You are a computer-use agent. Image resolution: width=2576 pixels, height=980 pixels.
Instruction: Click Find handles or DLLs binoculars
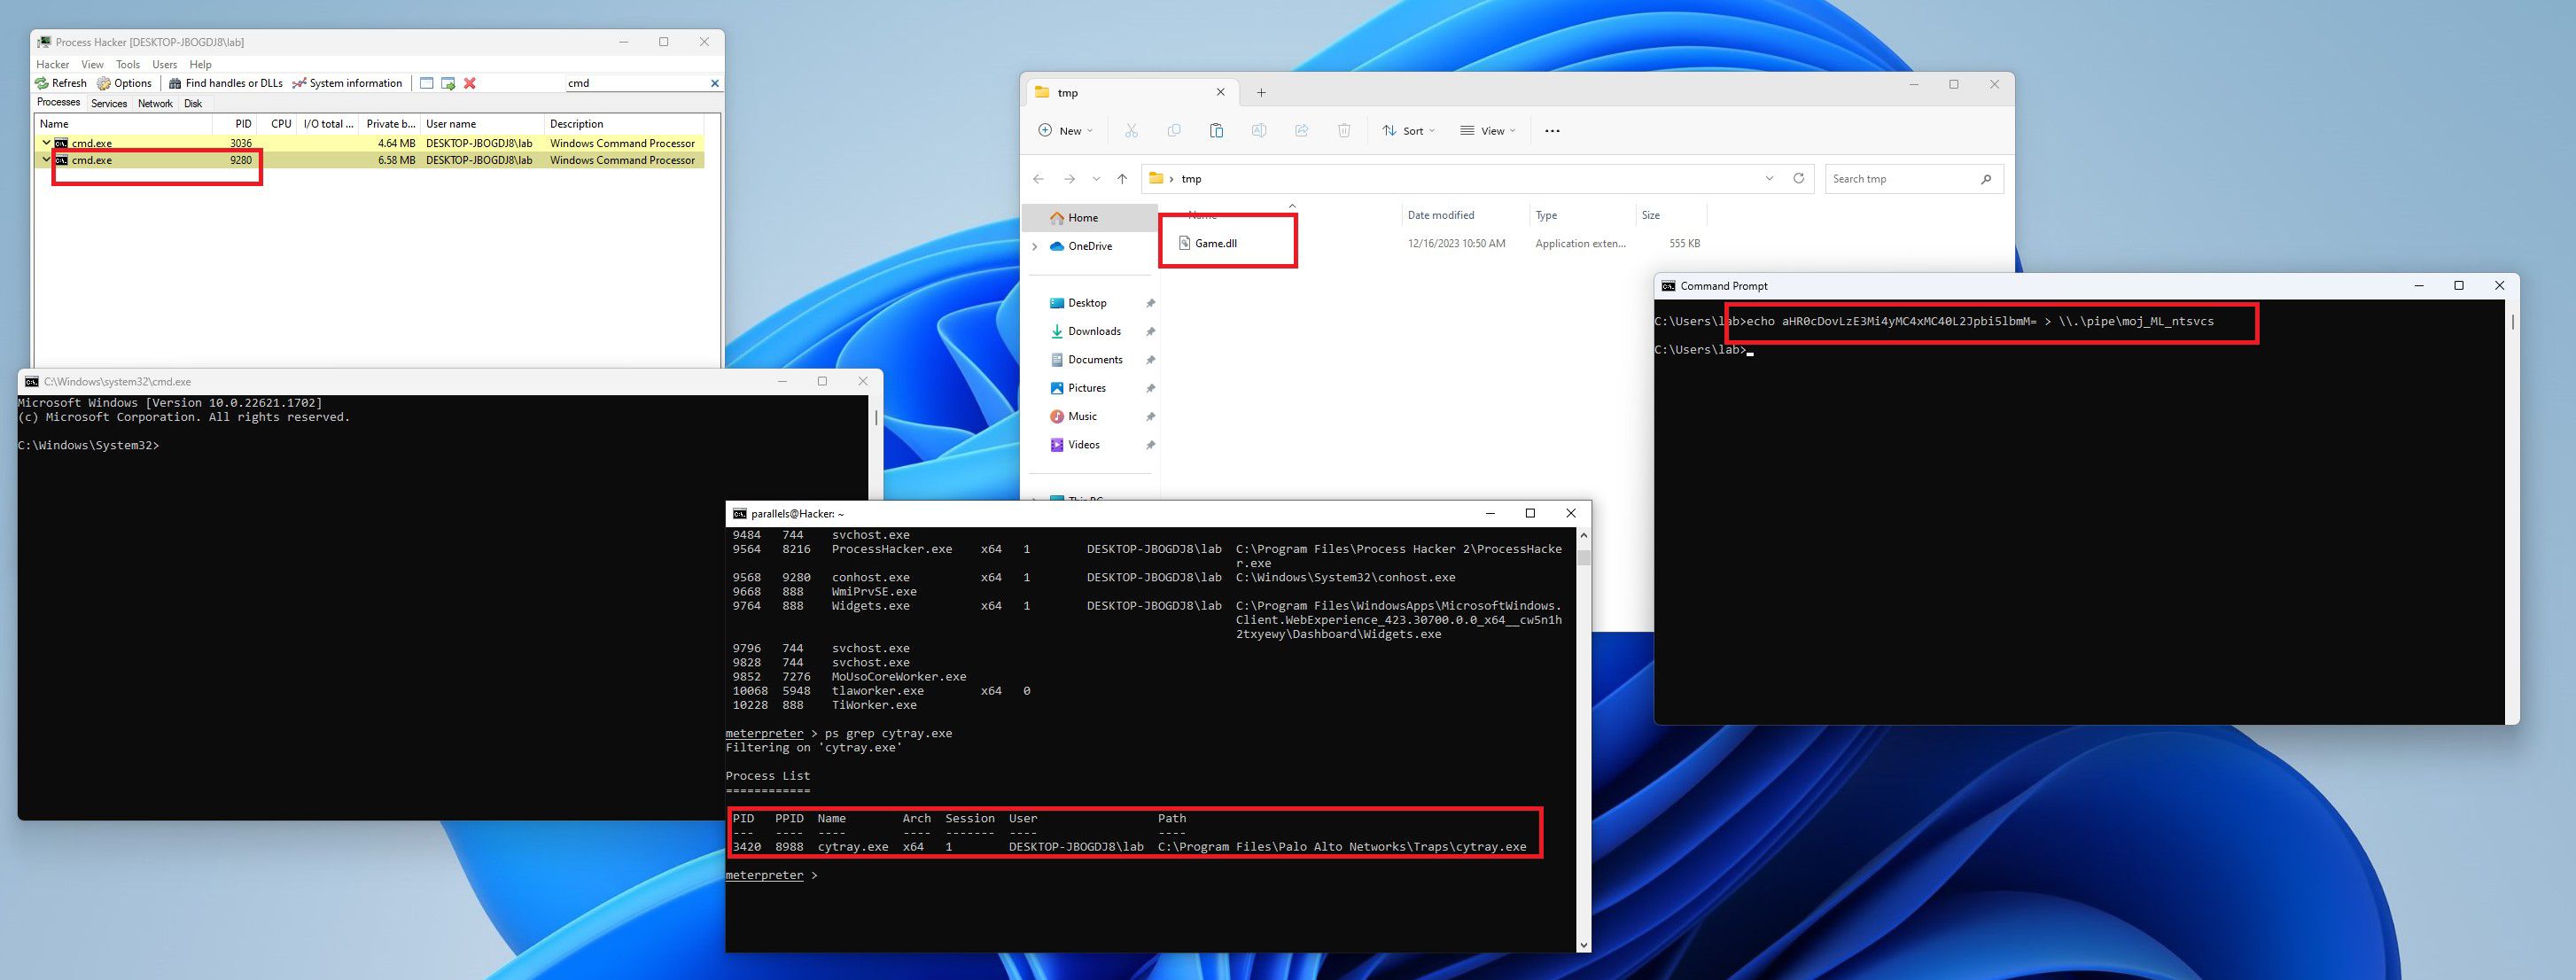click(x=175, y=83)
